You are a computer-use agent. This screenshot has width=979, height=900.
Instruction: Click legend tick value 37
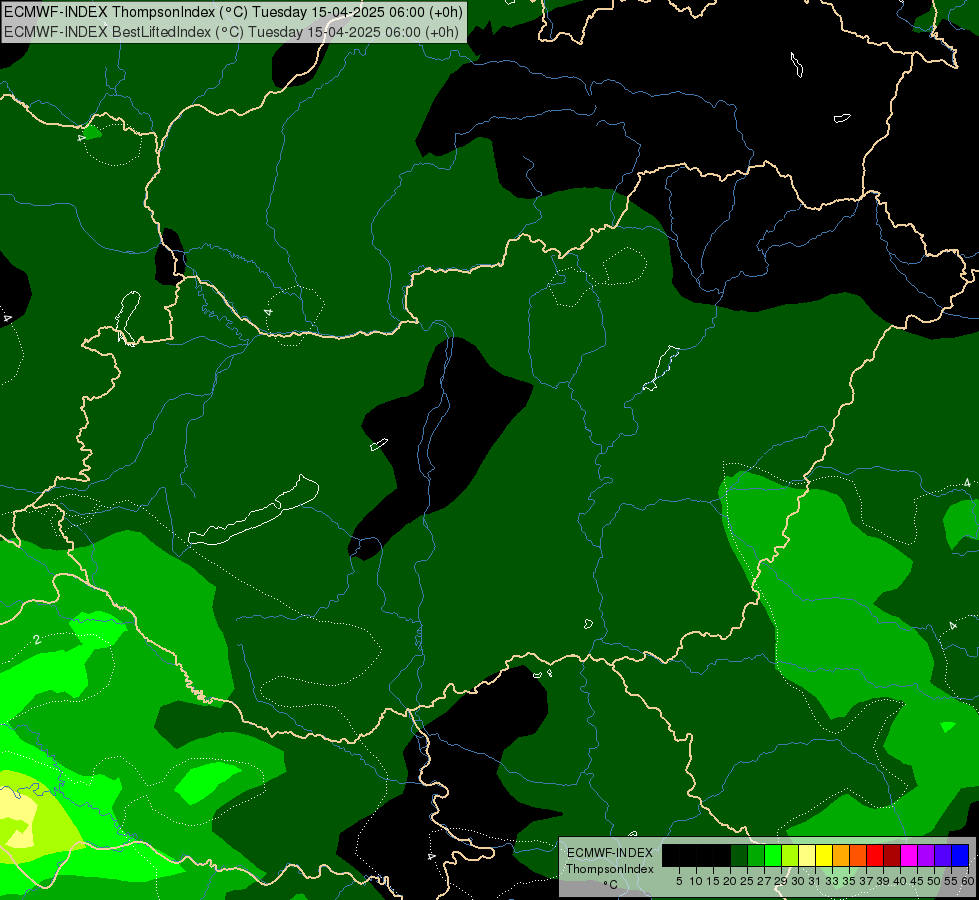coord(866,881)
